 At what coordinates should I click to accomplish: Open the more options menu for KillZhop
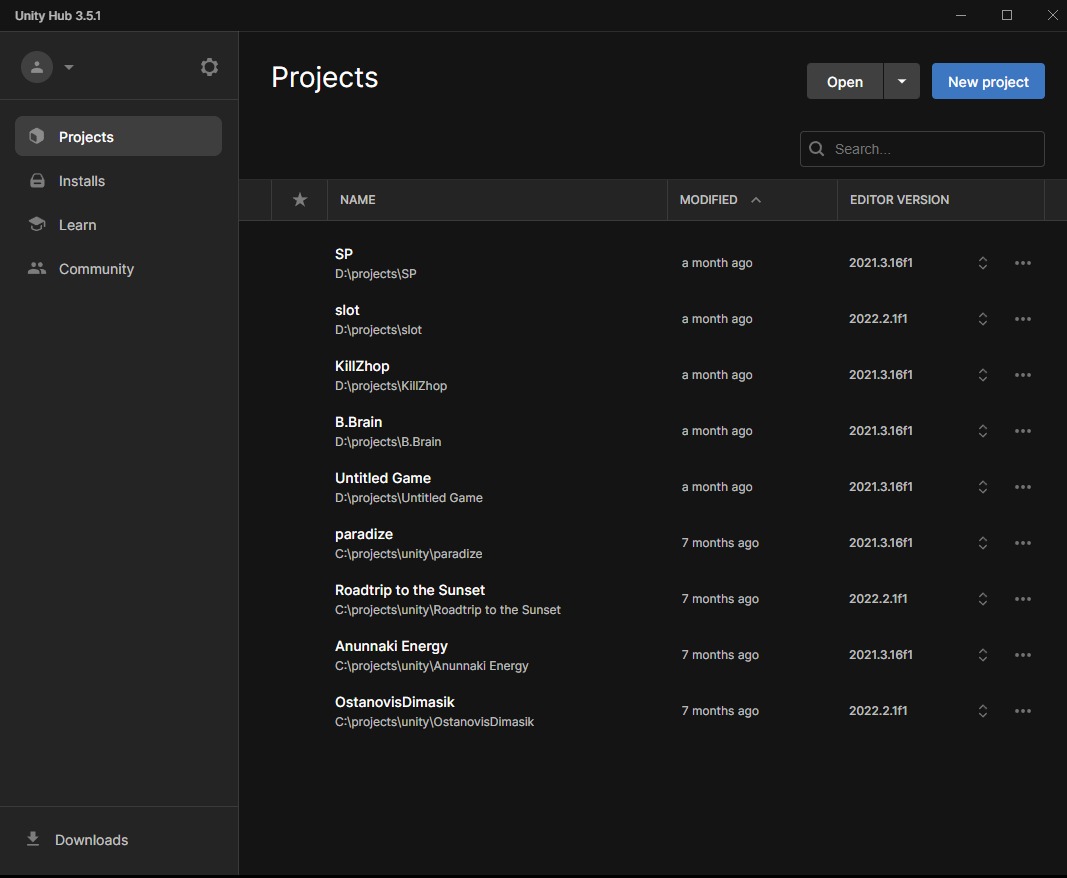coord(1023,374)
